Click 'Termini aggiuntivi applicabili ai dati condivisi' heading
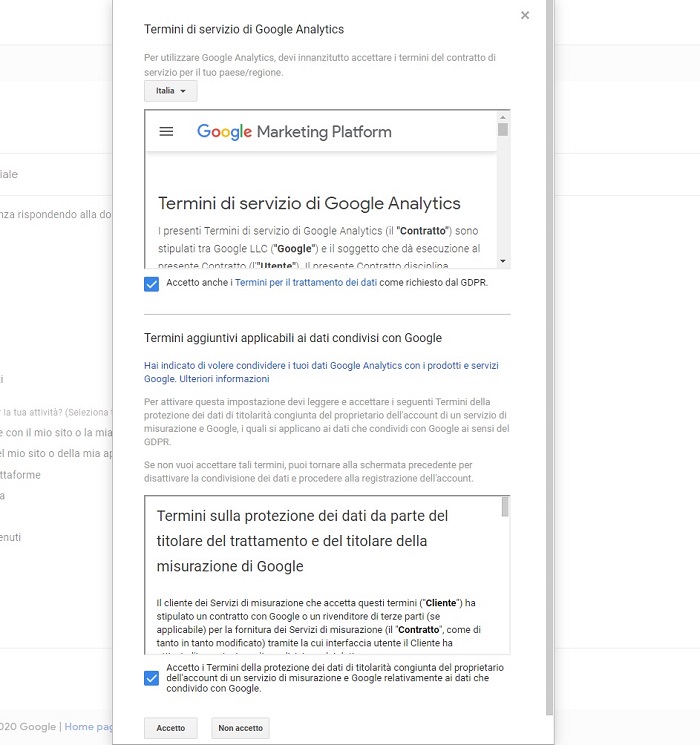This screenshot has height=745, width=700. click(x=293, y=338)
